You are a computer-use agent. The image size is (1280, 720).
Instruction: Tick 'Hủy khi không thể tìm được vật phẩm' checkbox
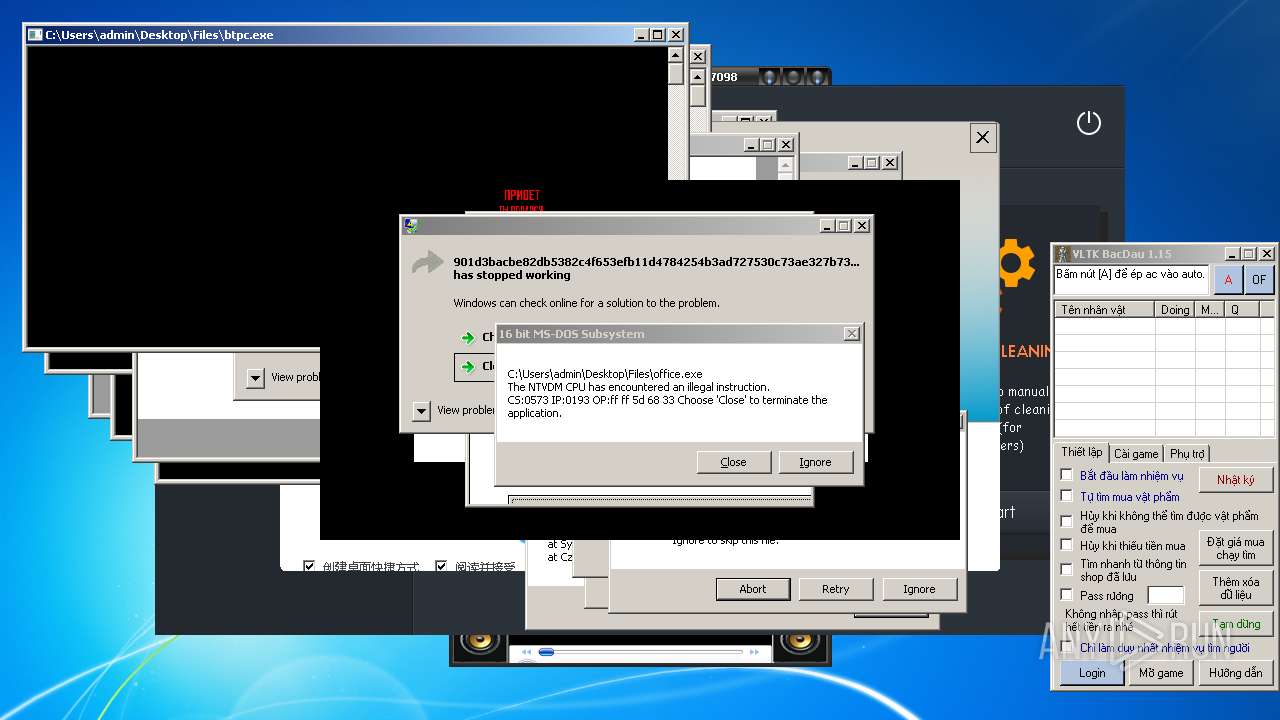pyautogui.click(x=1066, y=521)
